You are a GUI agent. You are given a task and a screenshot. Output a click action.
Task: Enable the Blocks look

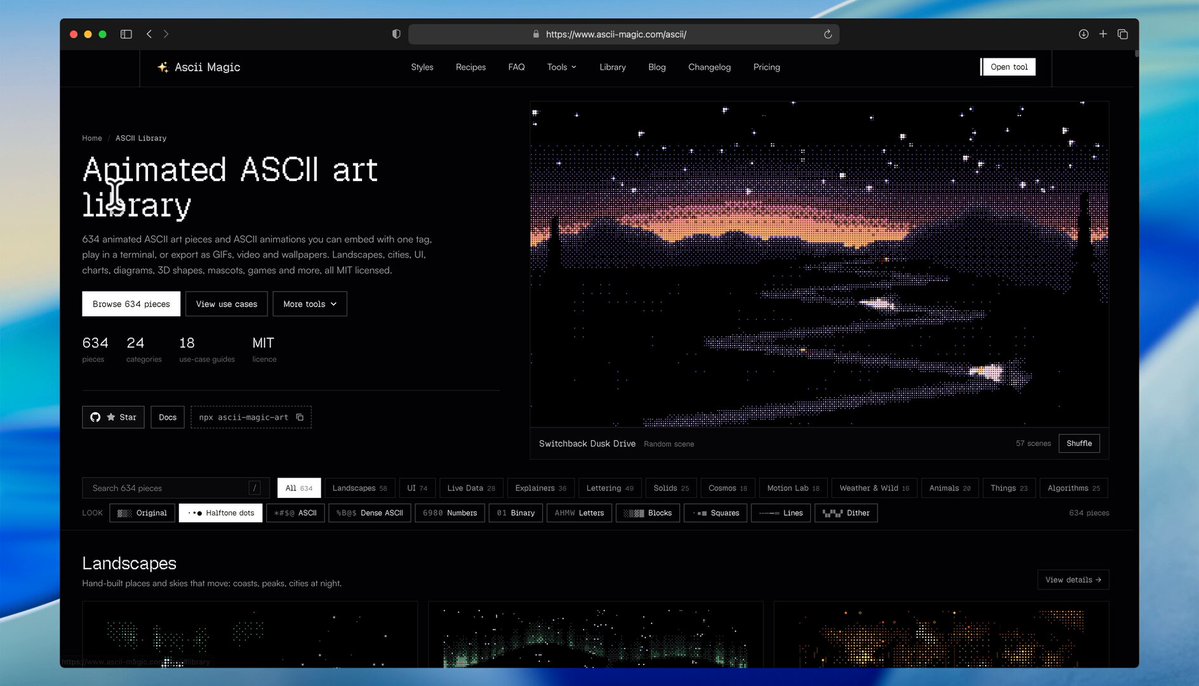pyautogui.click(x=648, y=513)
